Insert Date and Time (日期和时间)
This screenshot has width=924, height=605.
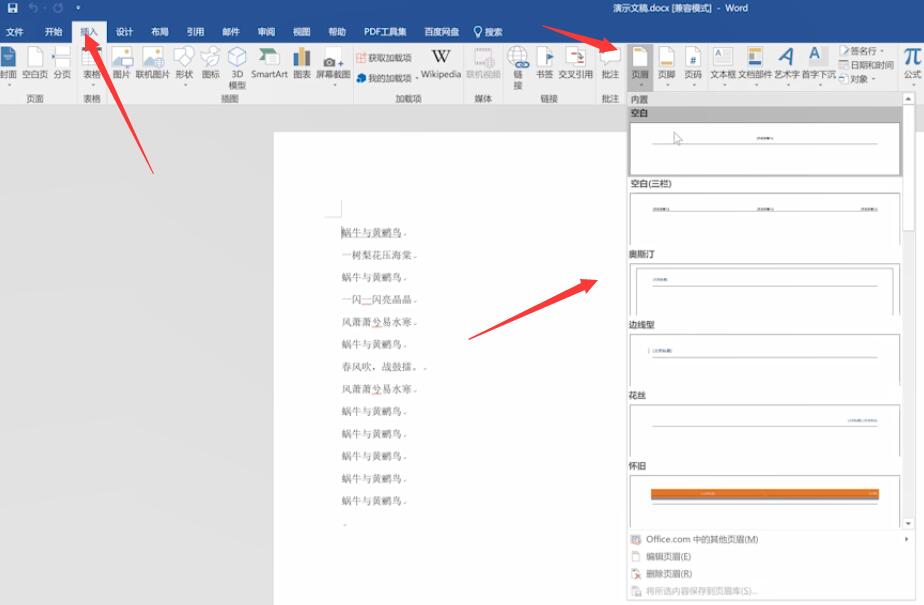(x=866, y=65)
